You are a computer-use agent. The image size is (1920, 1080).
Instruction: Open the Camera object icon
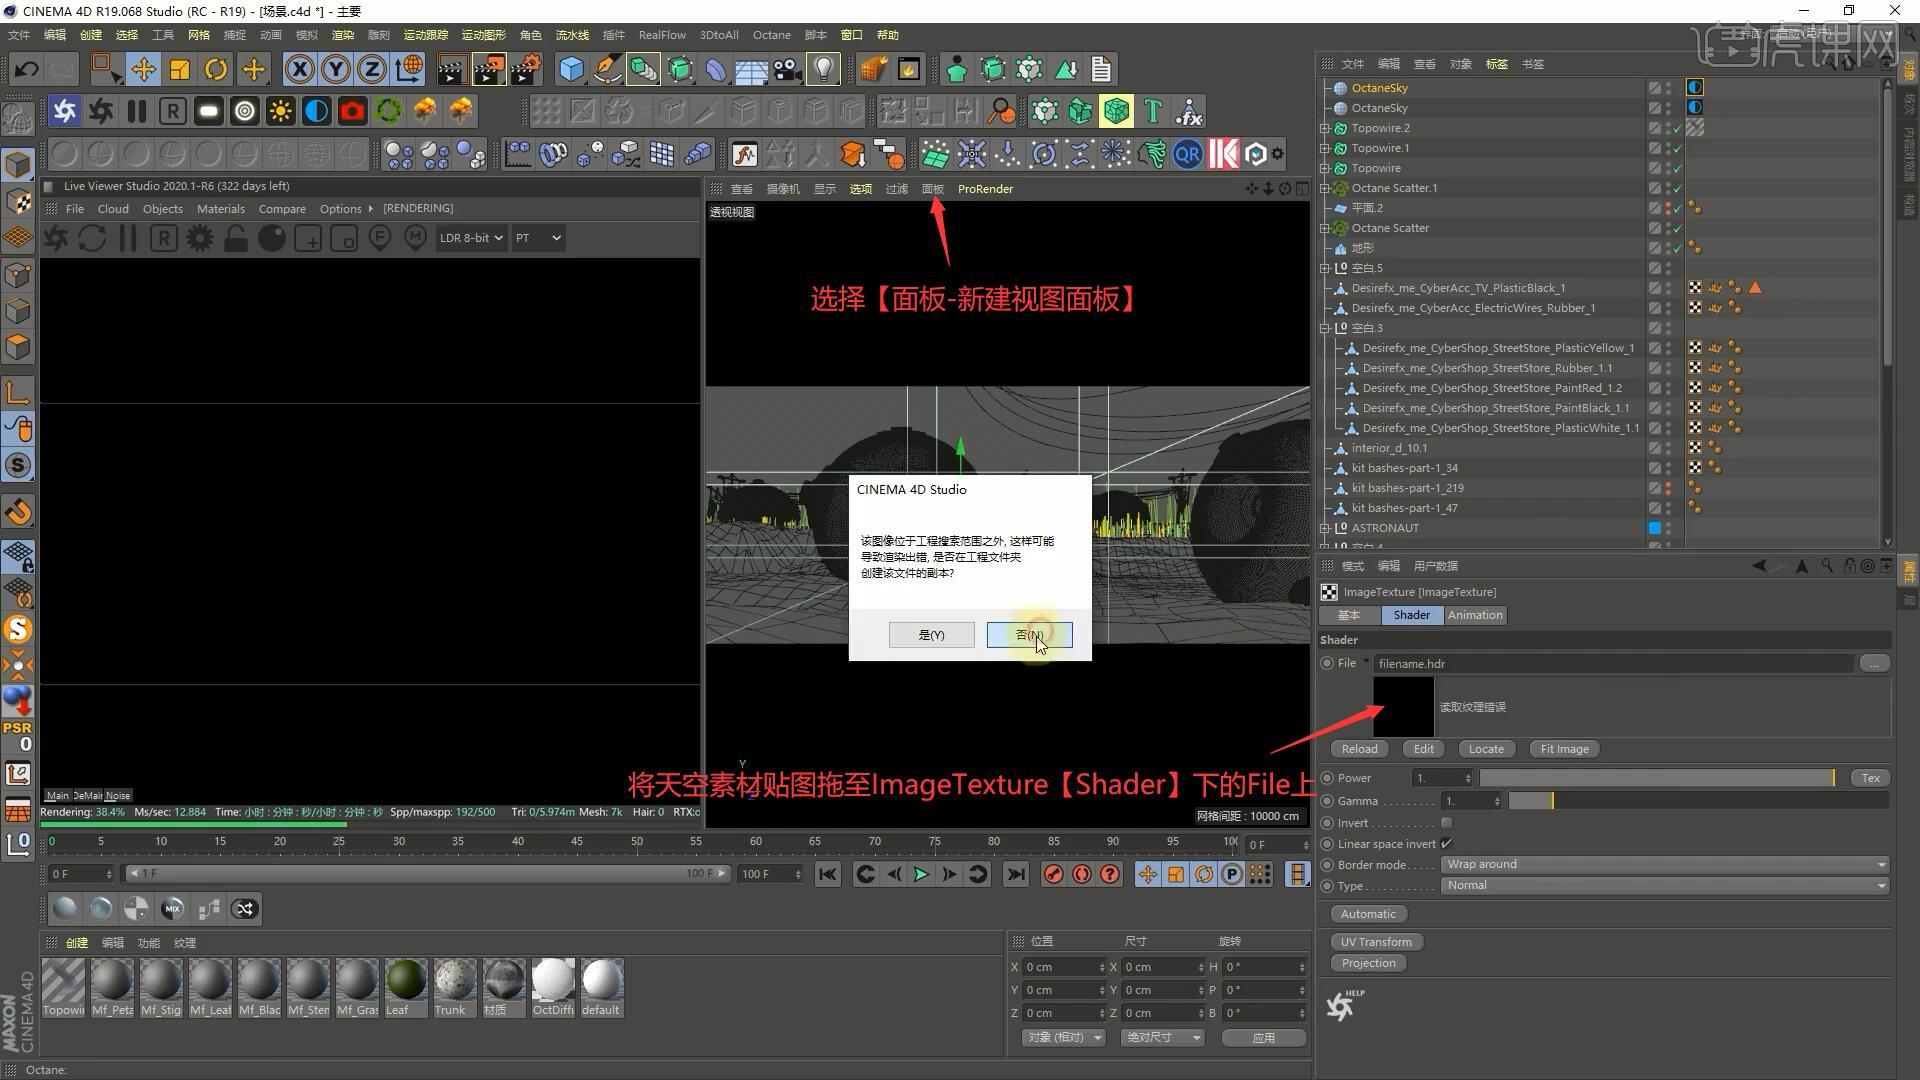[x=787, y=69]
